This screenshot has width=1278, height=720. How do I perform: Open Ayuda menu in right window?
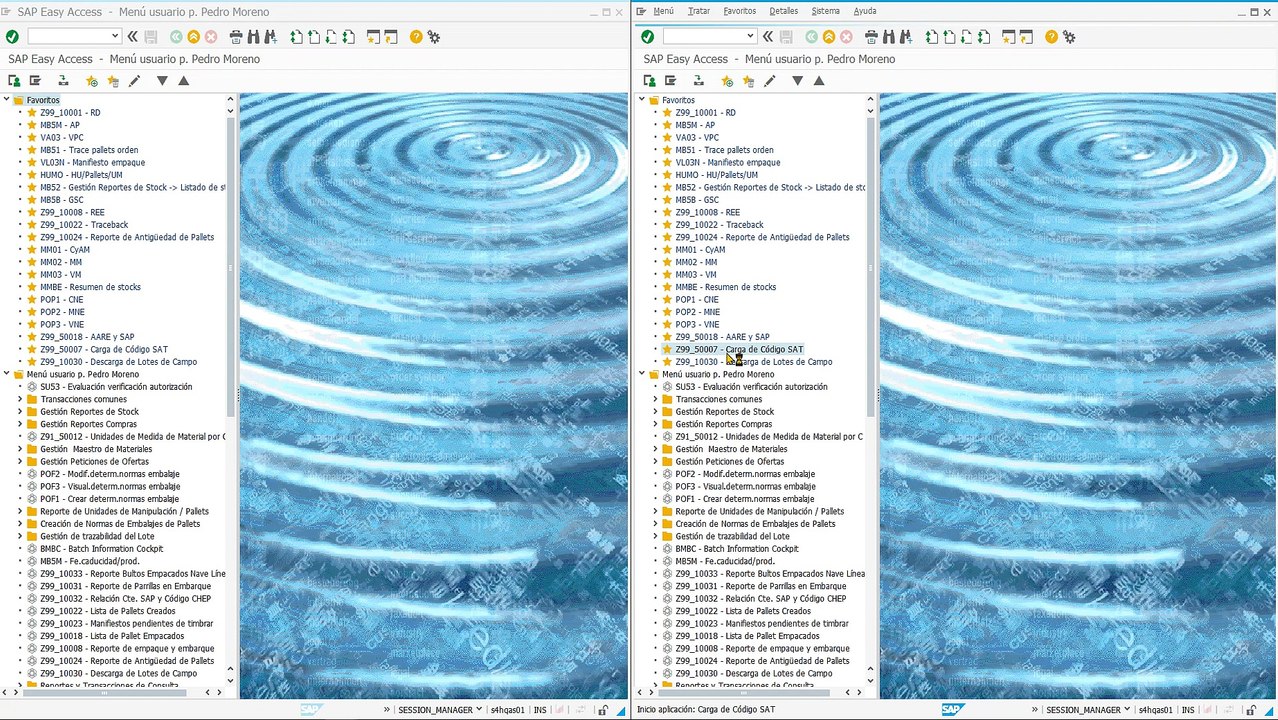pos(865,11)
